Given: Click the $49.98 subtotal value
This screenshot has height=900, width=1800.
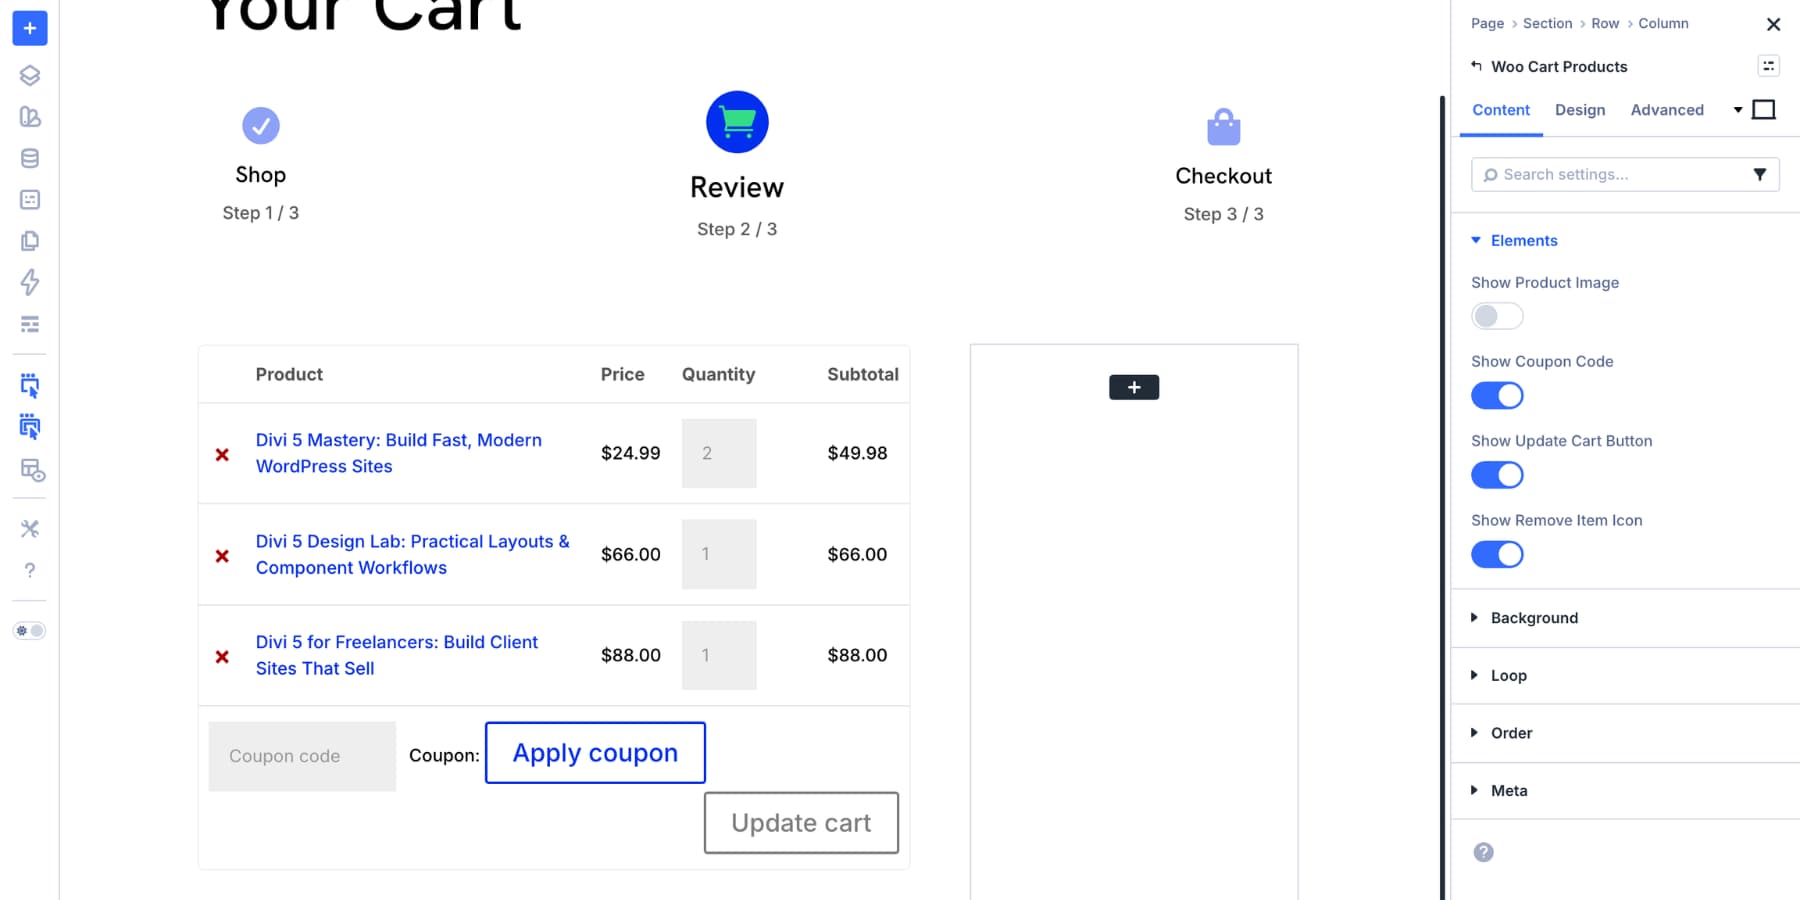Looking at the screenshot, I should pos(857,453).
